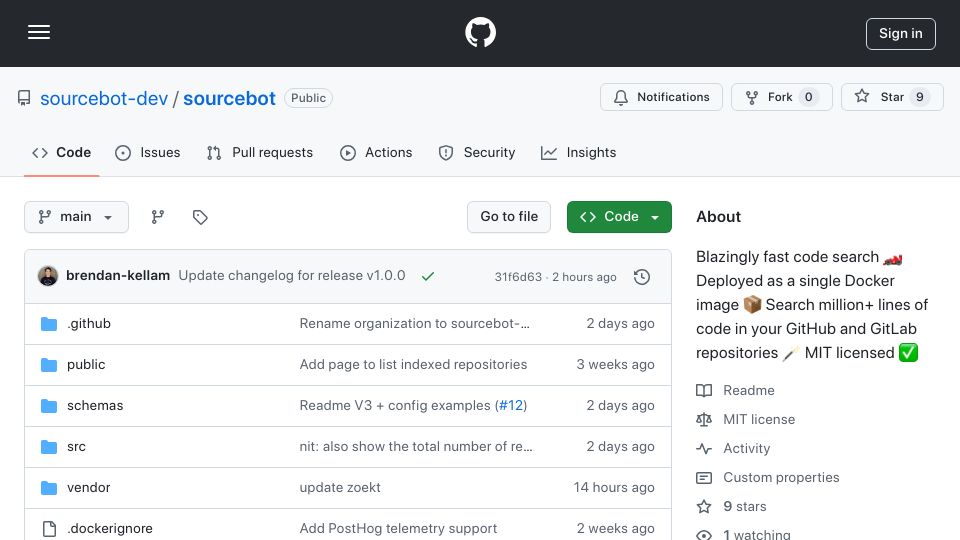This screenshot has height=540, width=960.
Task: Open 'Add PostHog telemetry support' commit message
Action: [x=398, y=528]
